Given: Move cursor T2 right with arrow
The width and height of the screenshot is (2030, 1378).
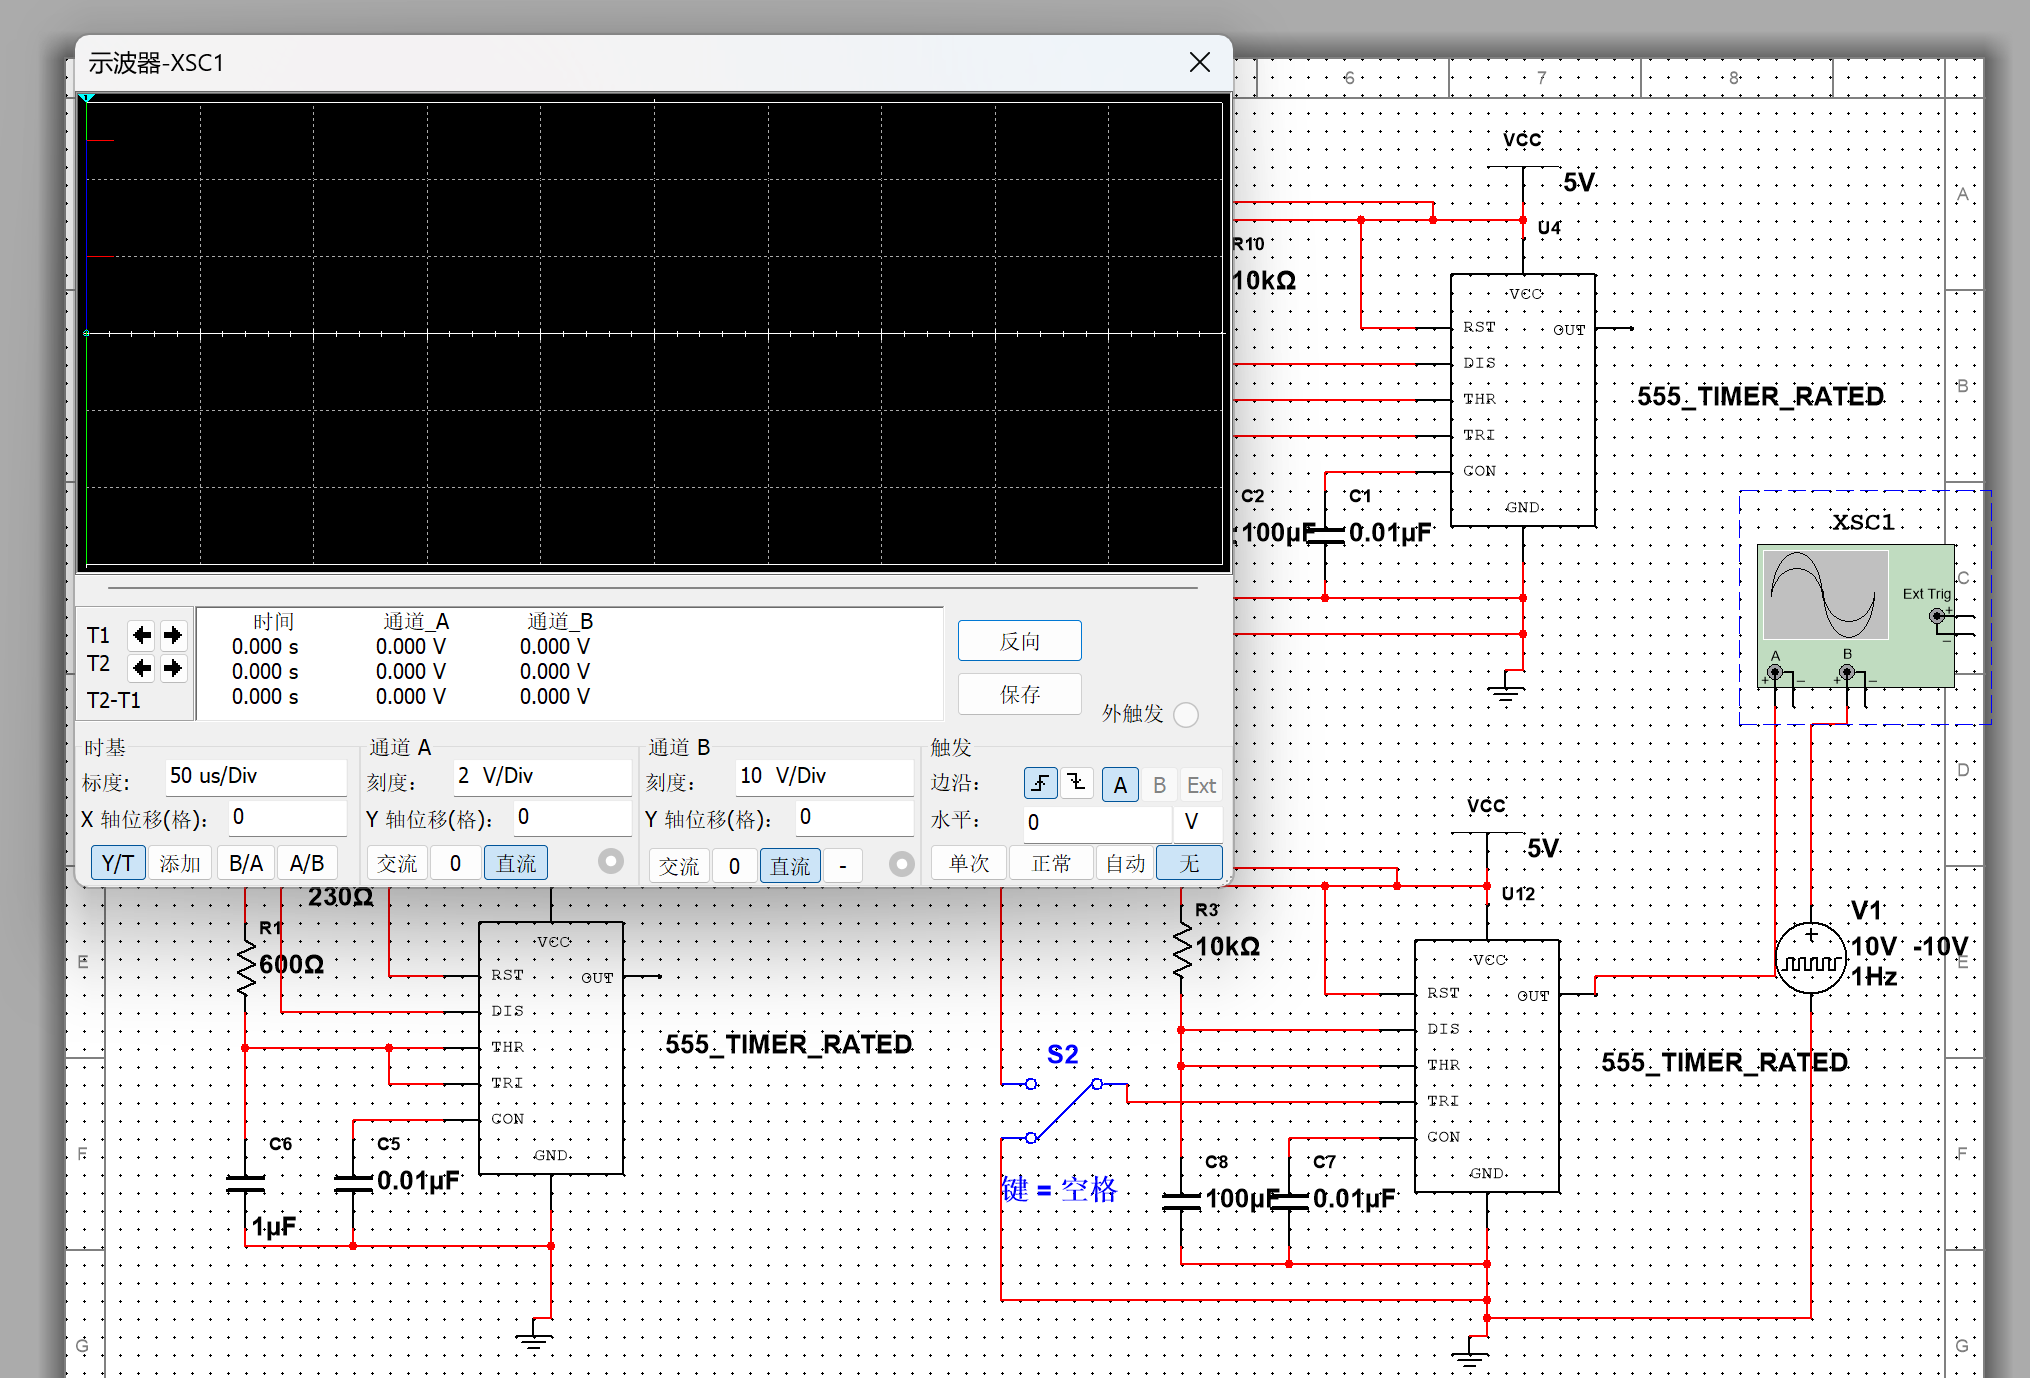Looking at the screenshot, I should [x=173, y=667].
